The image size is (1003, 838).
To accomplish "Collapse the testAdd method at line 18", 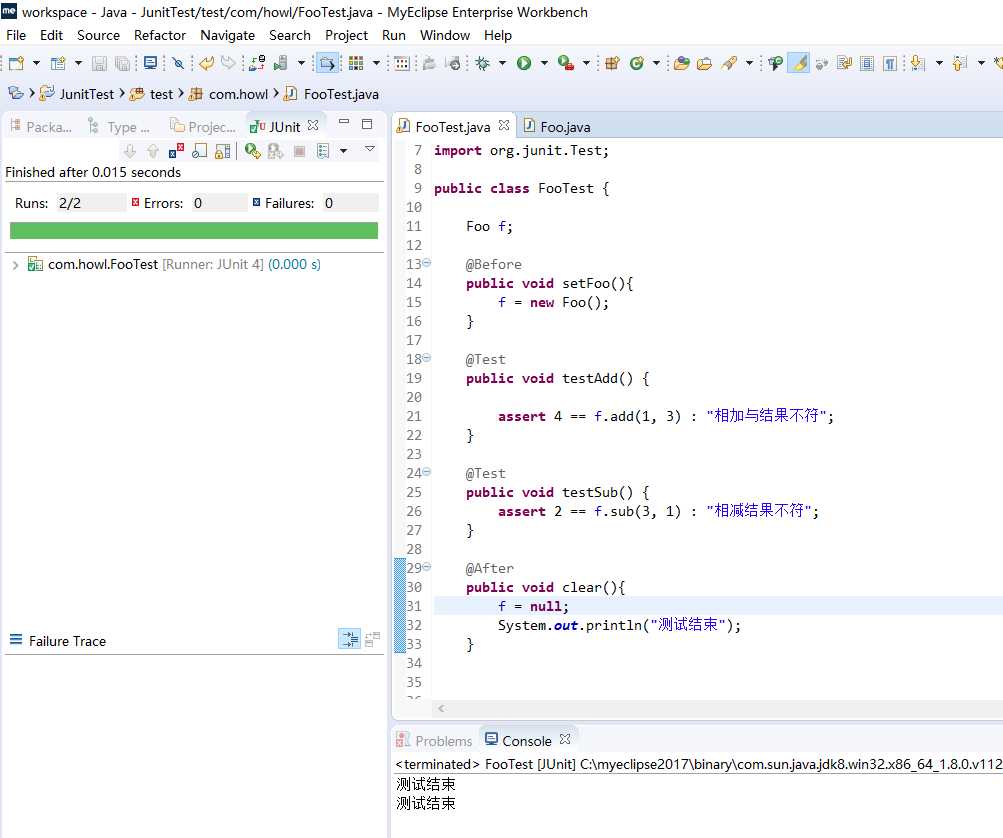I will 427,358.
